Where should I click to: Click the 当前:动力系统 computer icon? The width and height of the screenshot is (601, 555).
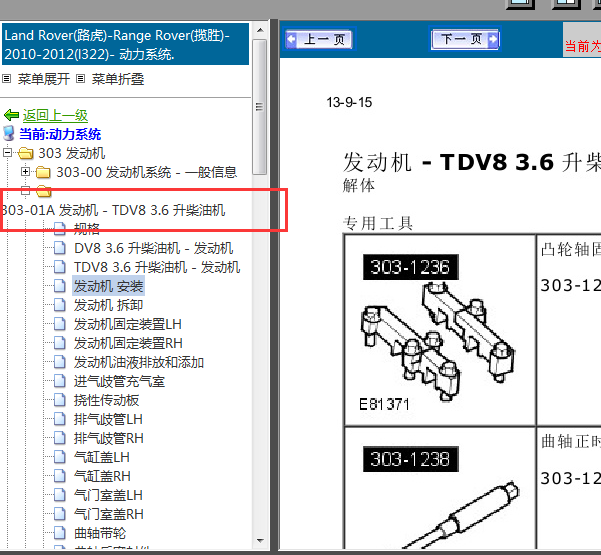coord(9,133)
